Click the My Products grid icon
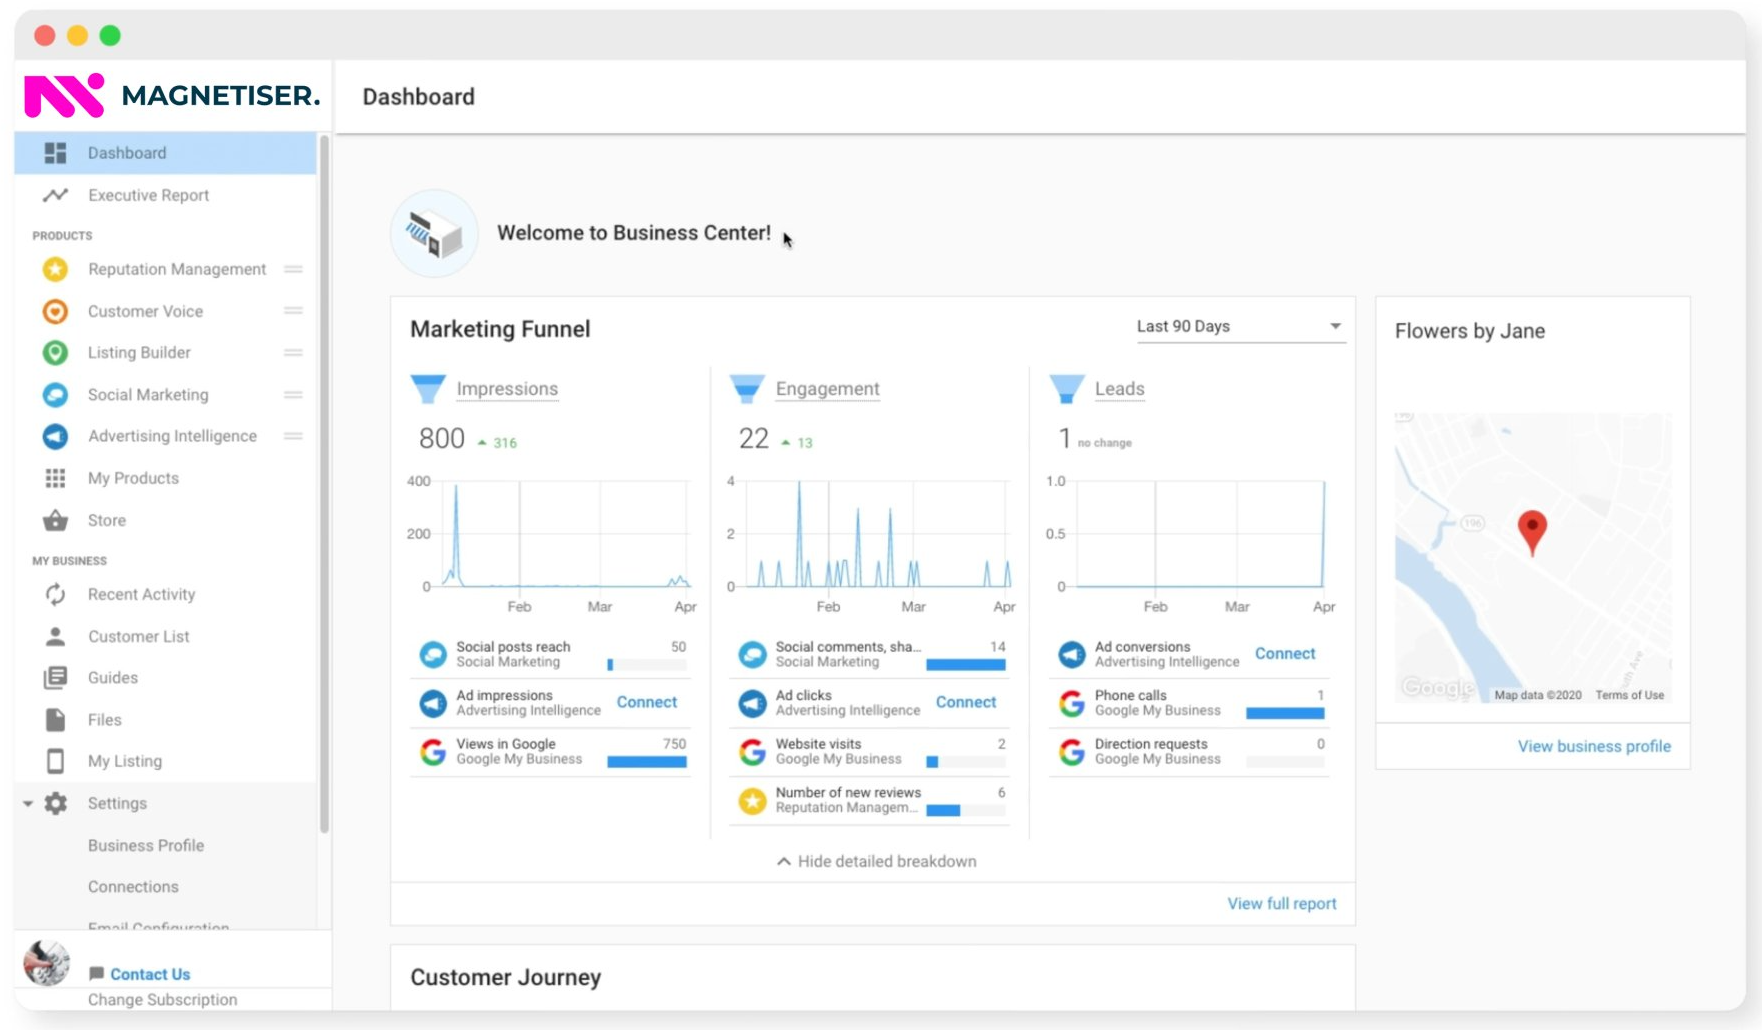This screenshot has height=1030, width=1762. [55, 478]
